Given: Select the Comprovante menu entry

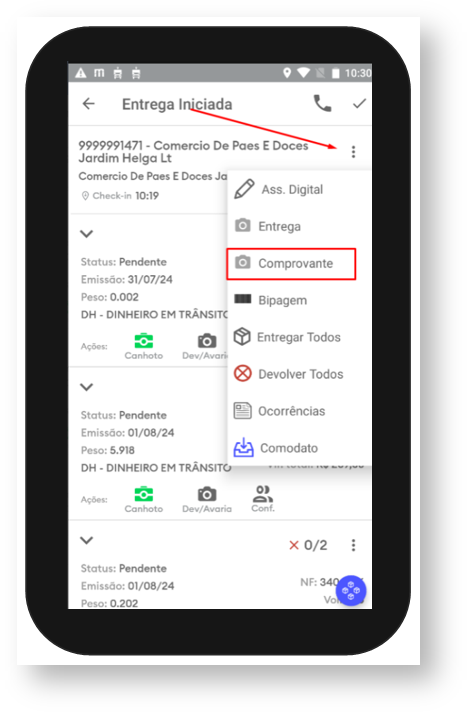Looking at the screenshot, I should click(291, 263).
